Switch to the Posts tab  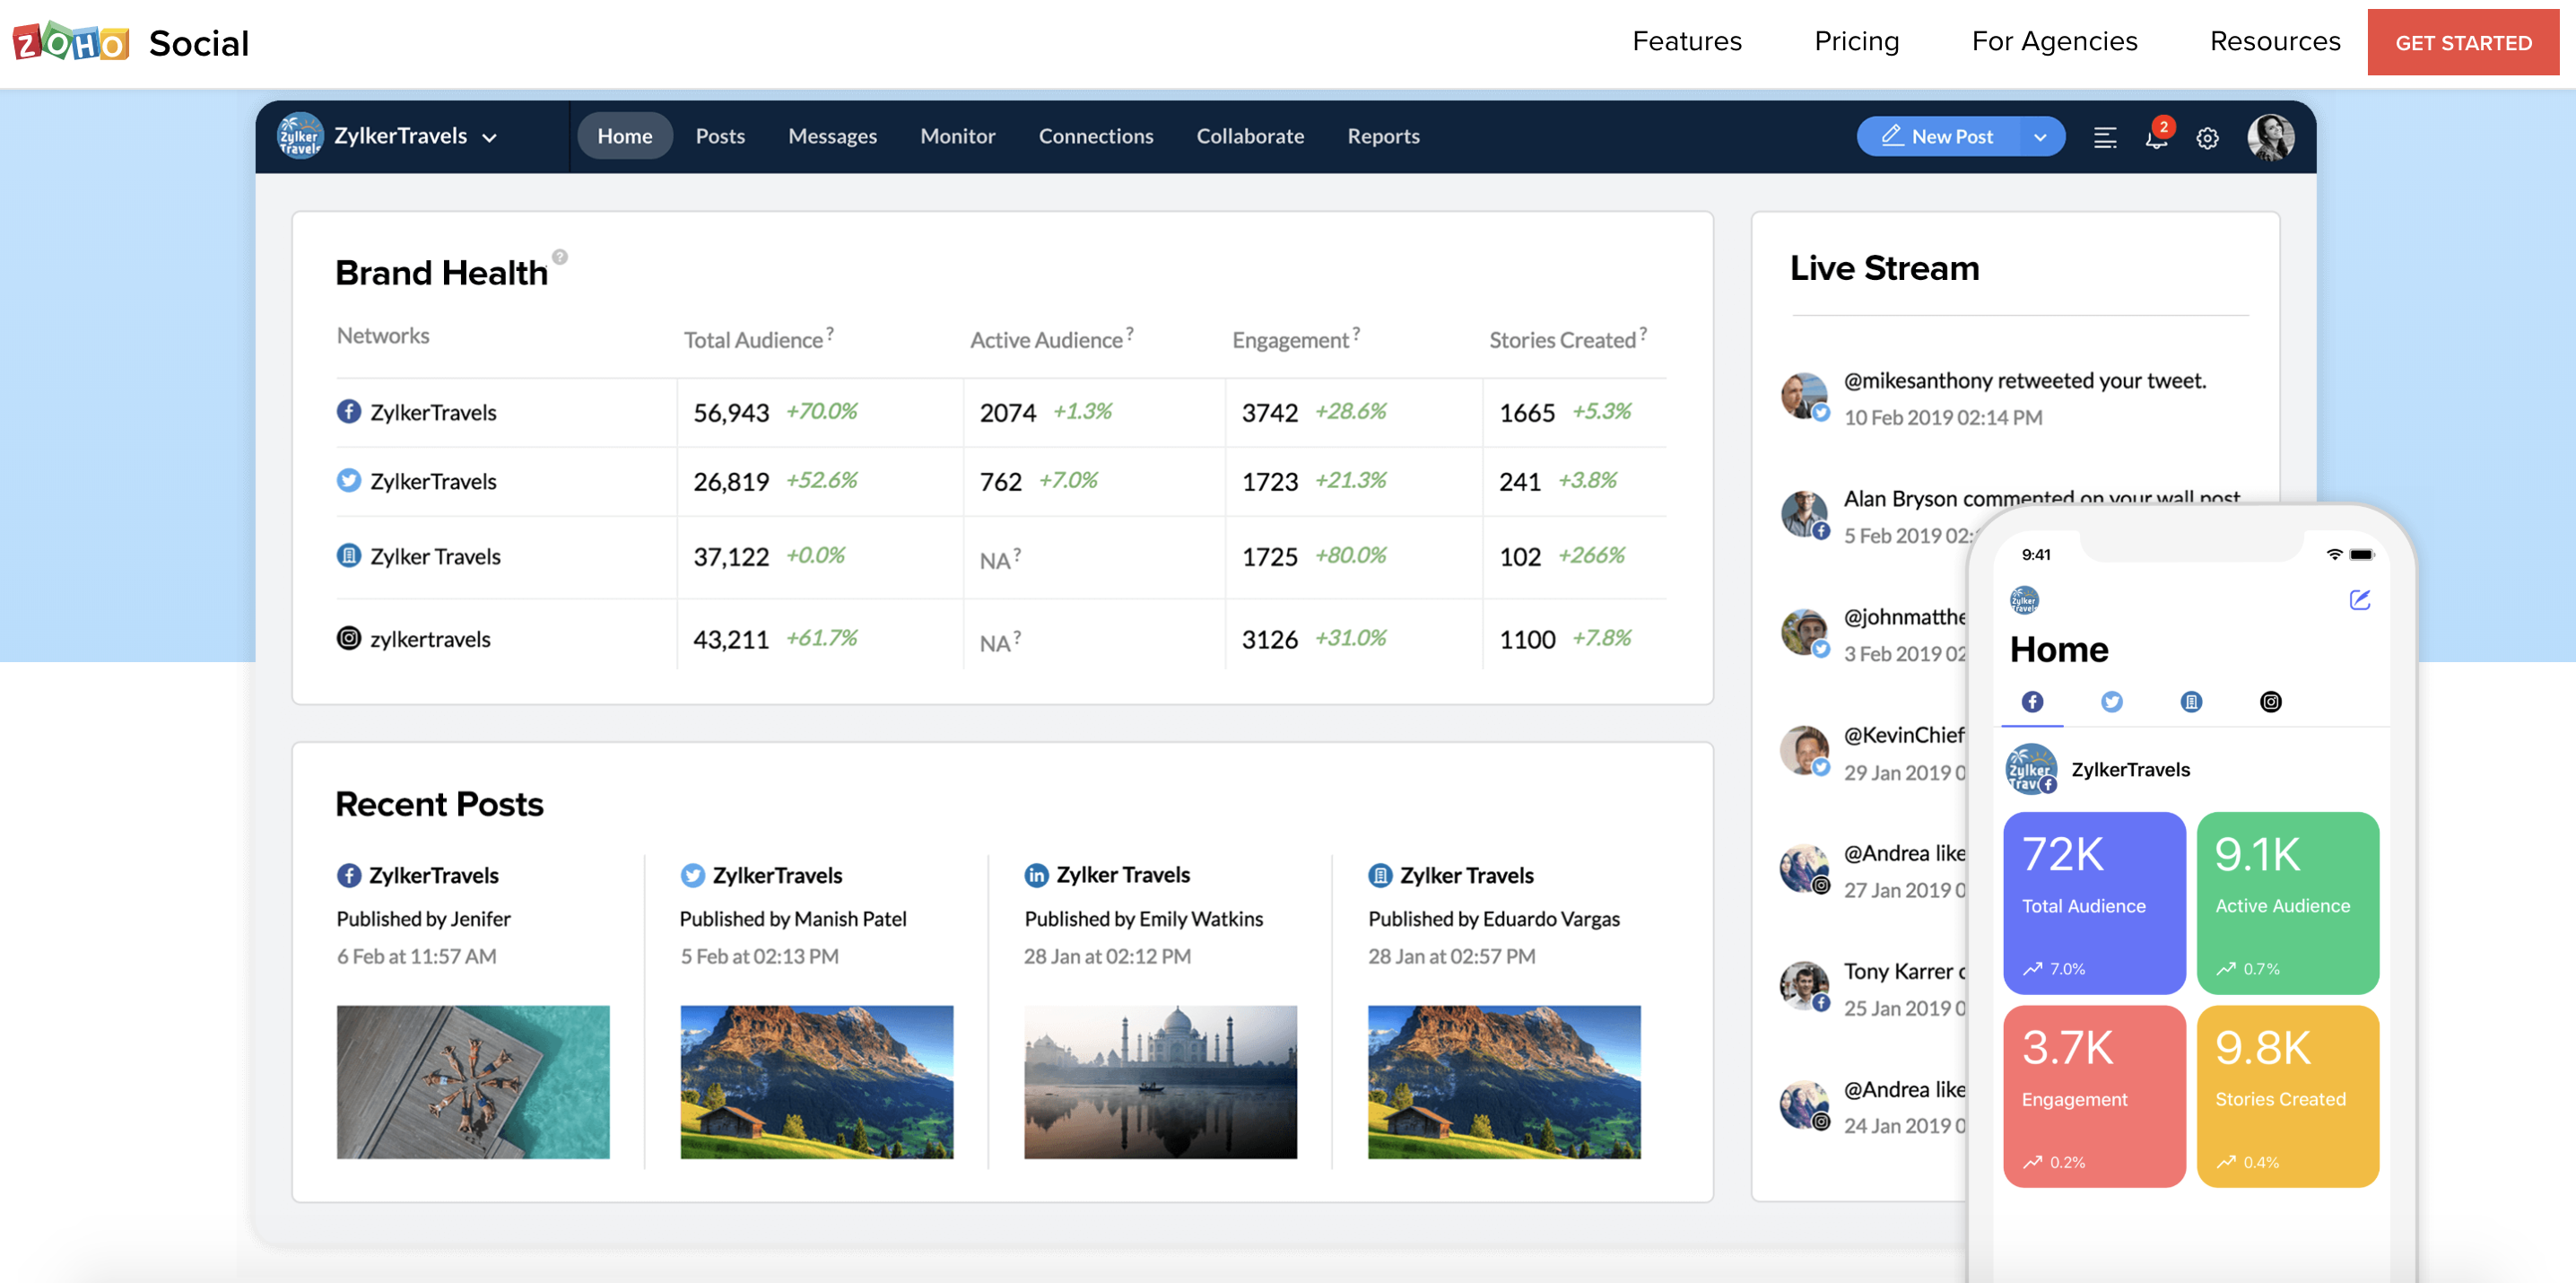coord(720,136)
